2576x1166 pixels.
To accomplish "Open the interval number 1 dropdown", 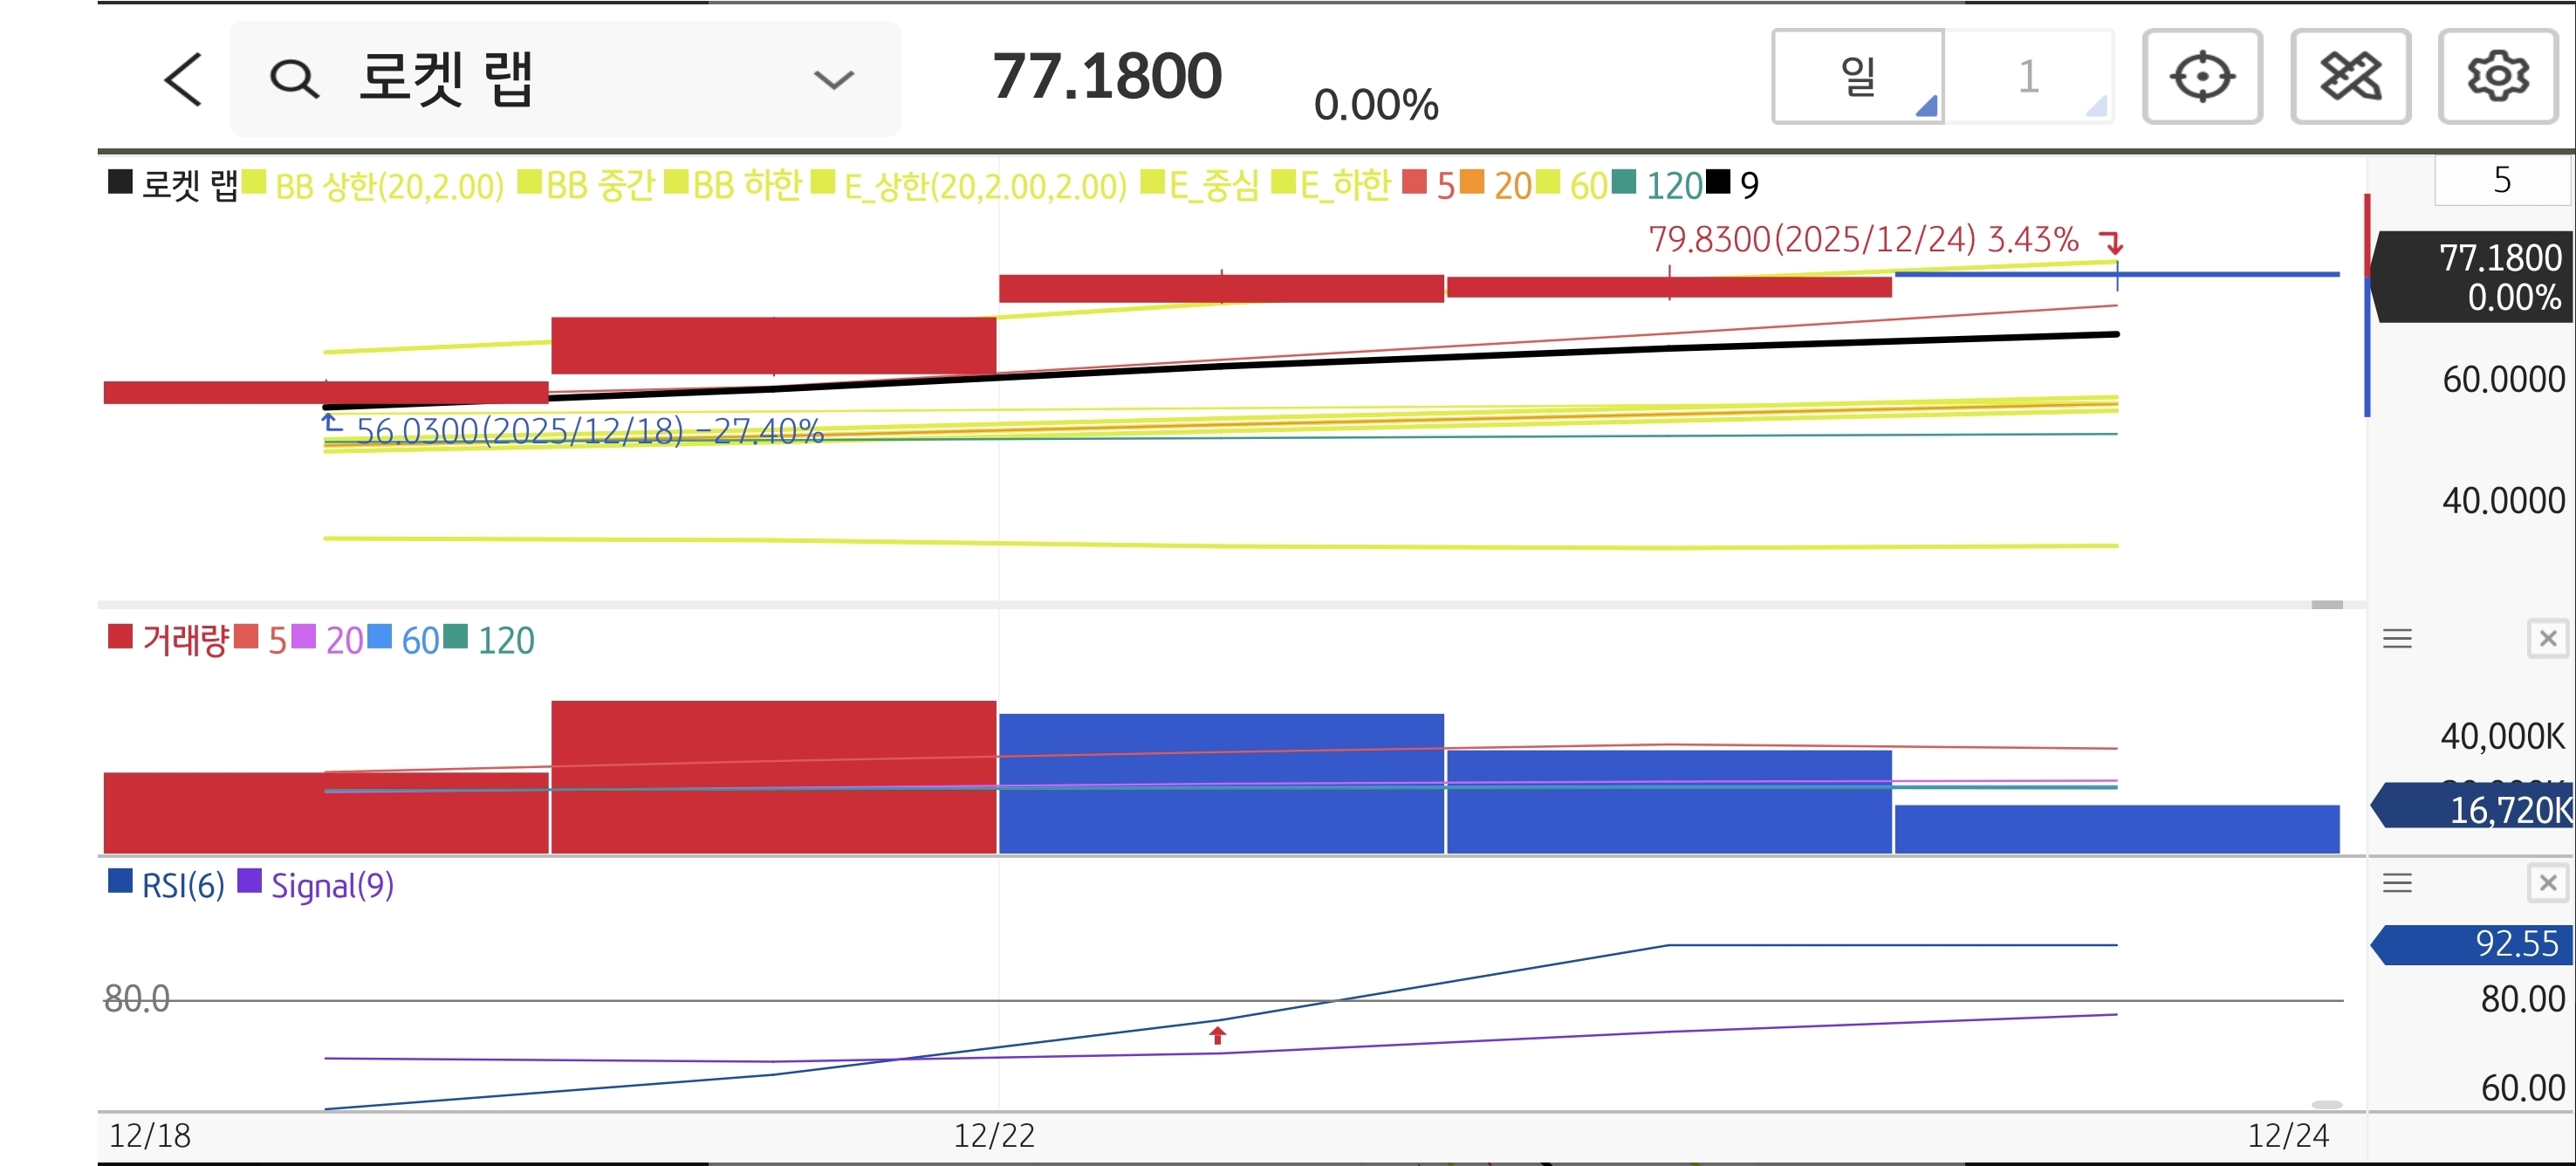I will click(x=2028, y=77).
